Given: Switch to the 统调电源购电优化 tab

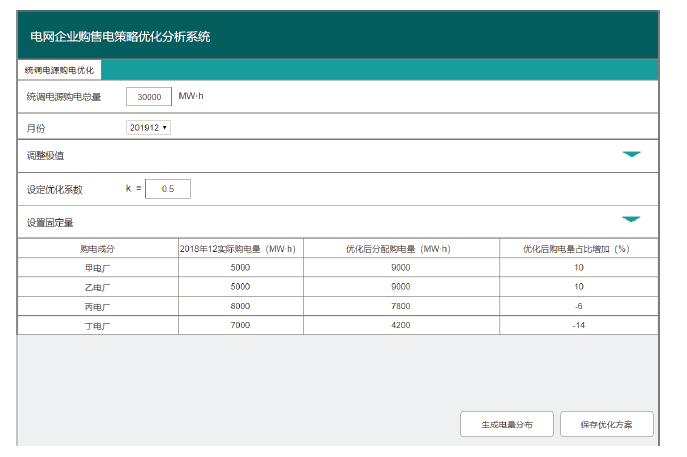Looking at the screenshot, I should pos(59,70).
